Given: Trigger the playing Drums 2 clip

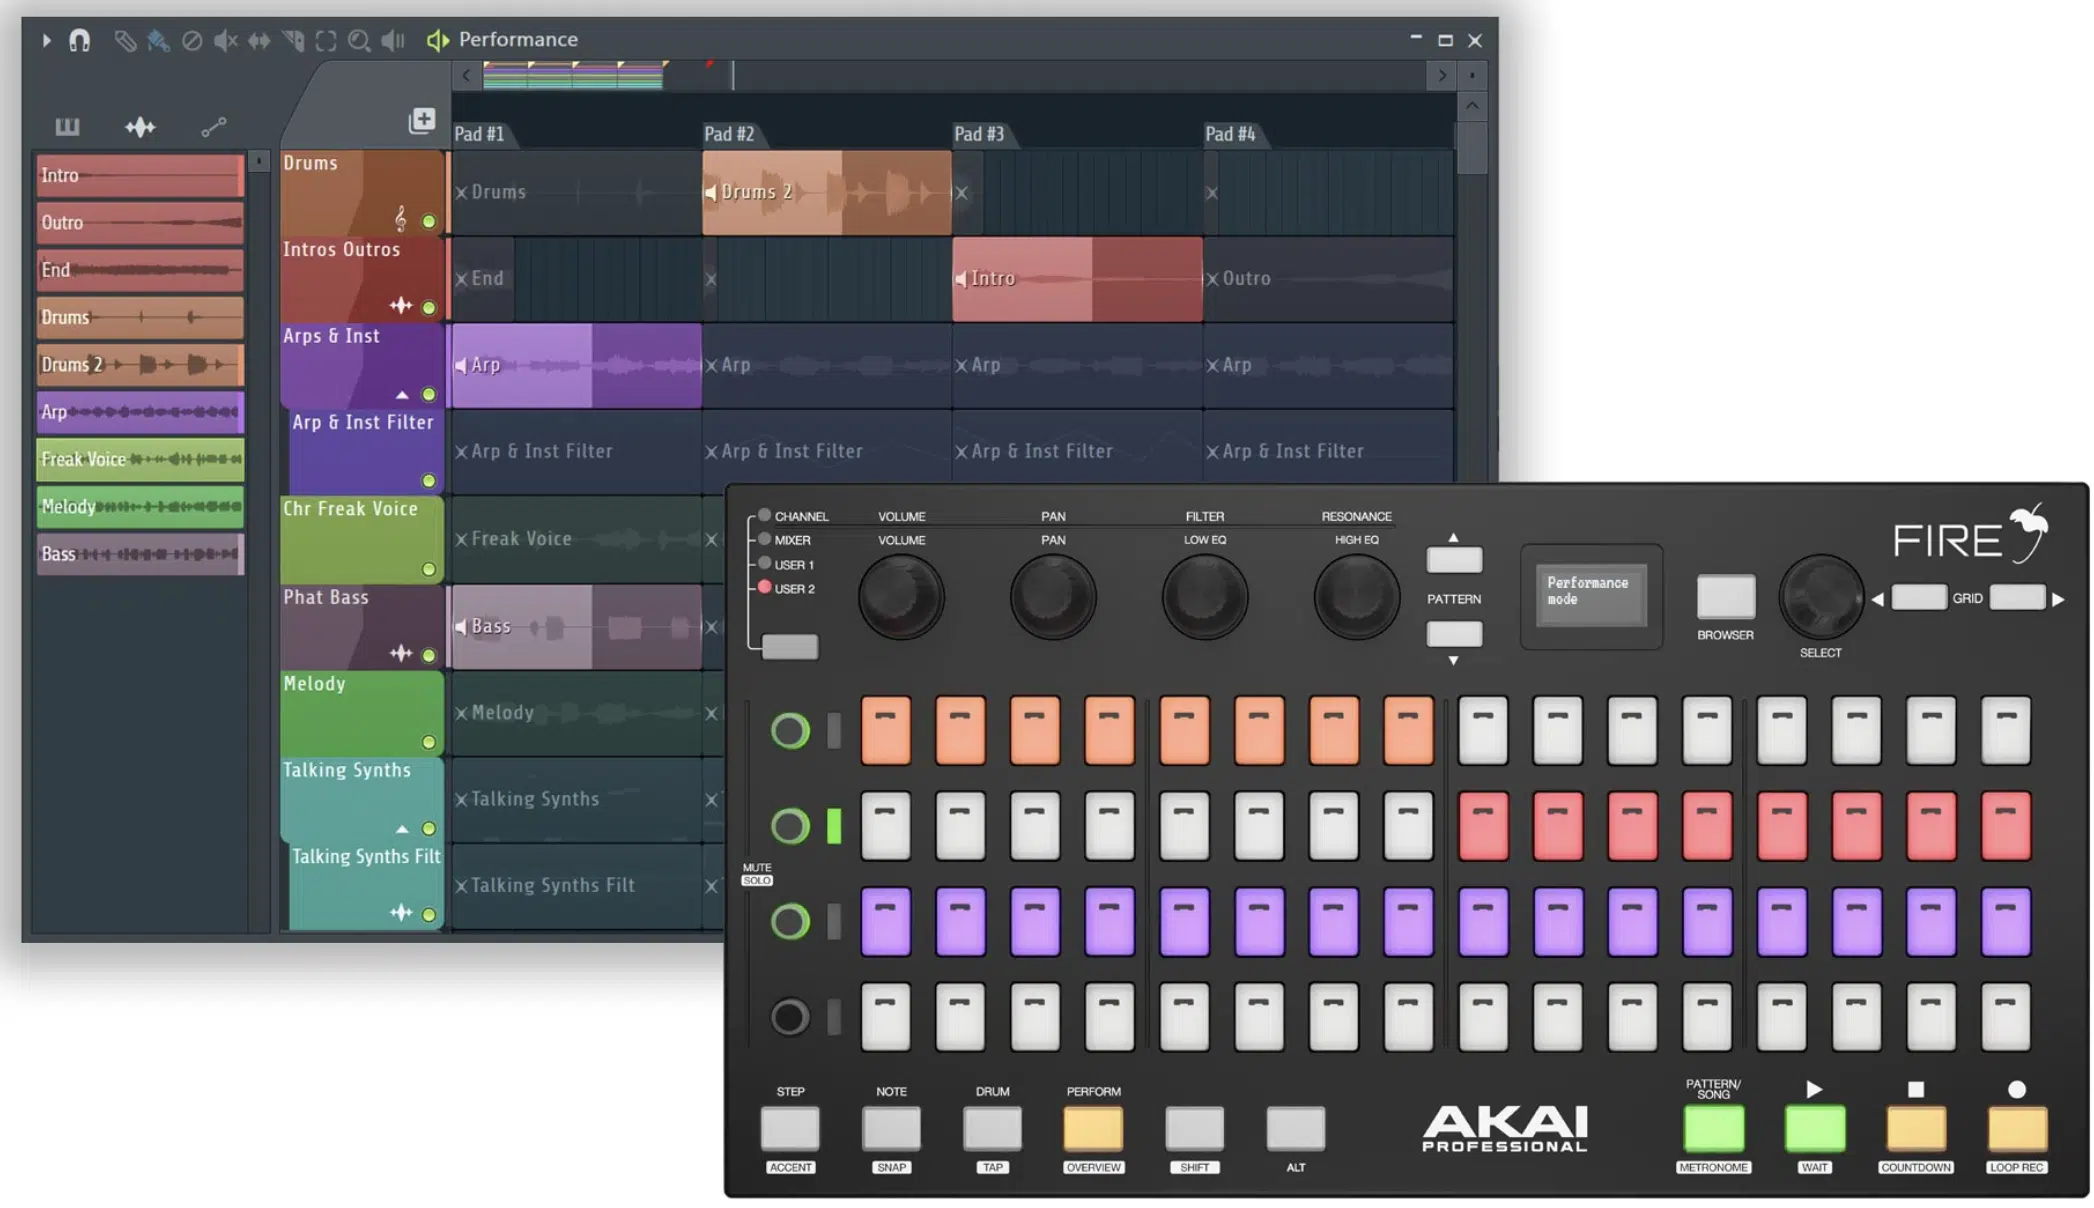Looking at the screenshot, I should click(827, 193).
